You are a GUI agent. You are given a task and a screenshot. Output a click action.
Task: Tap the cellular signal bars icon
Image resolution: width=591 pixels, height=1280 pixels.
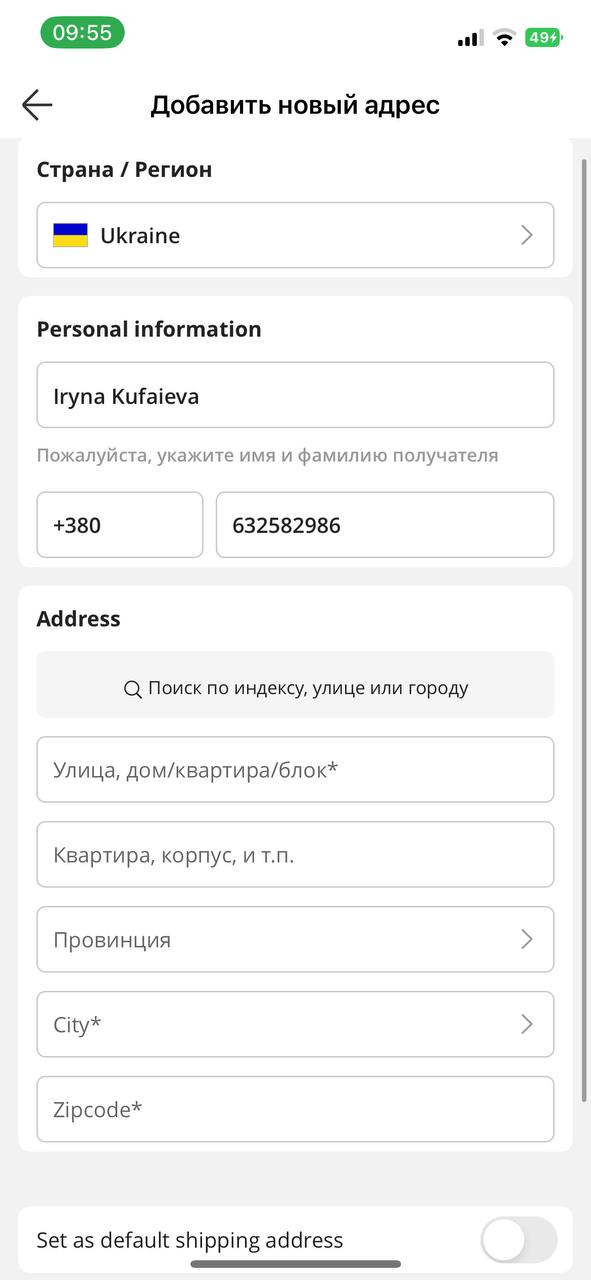click(x=469, y=39)
